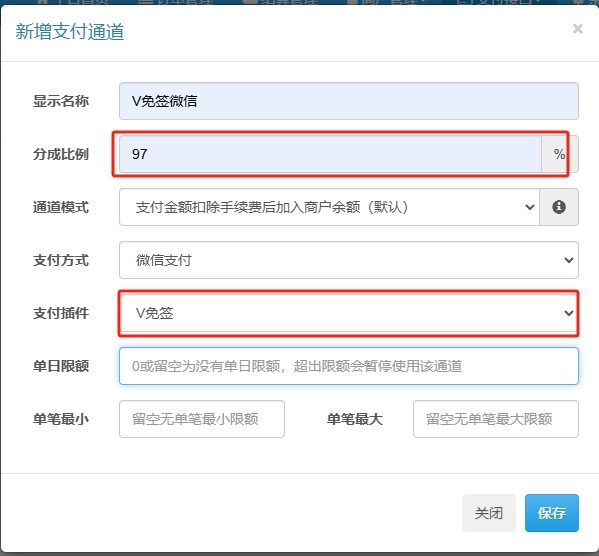599x556 pixels.
Task: Click the 单笔最小 label
Action: [x=61, y=419]
